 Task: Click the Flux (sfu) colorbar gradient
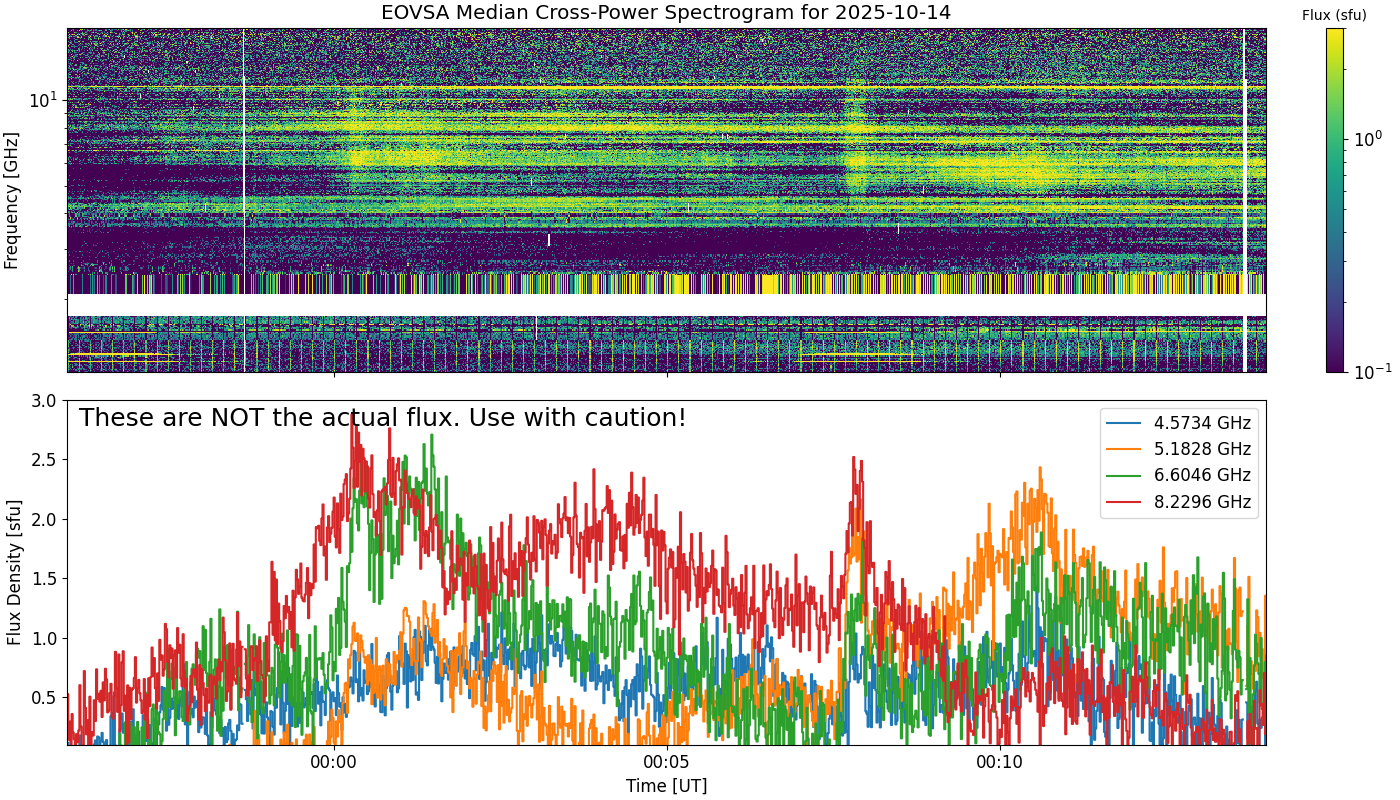click(1335, 200)
